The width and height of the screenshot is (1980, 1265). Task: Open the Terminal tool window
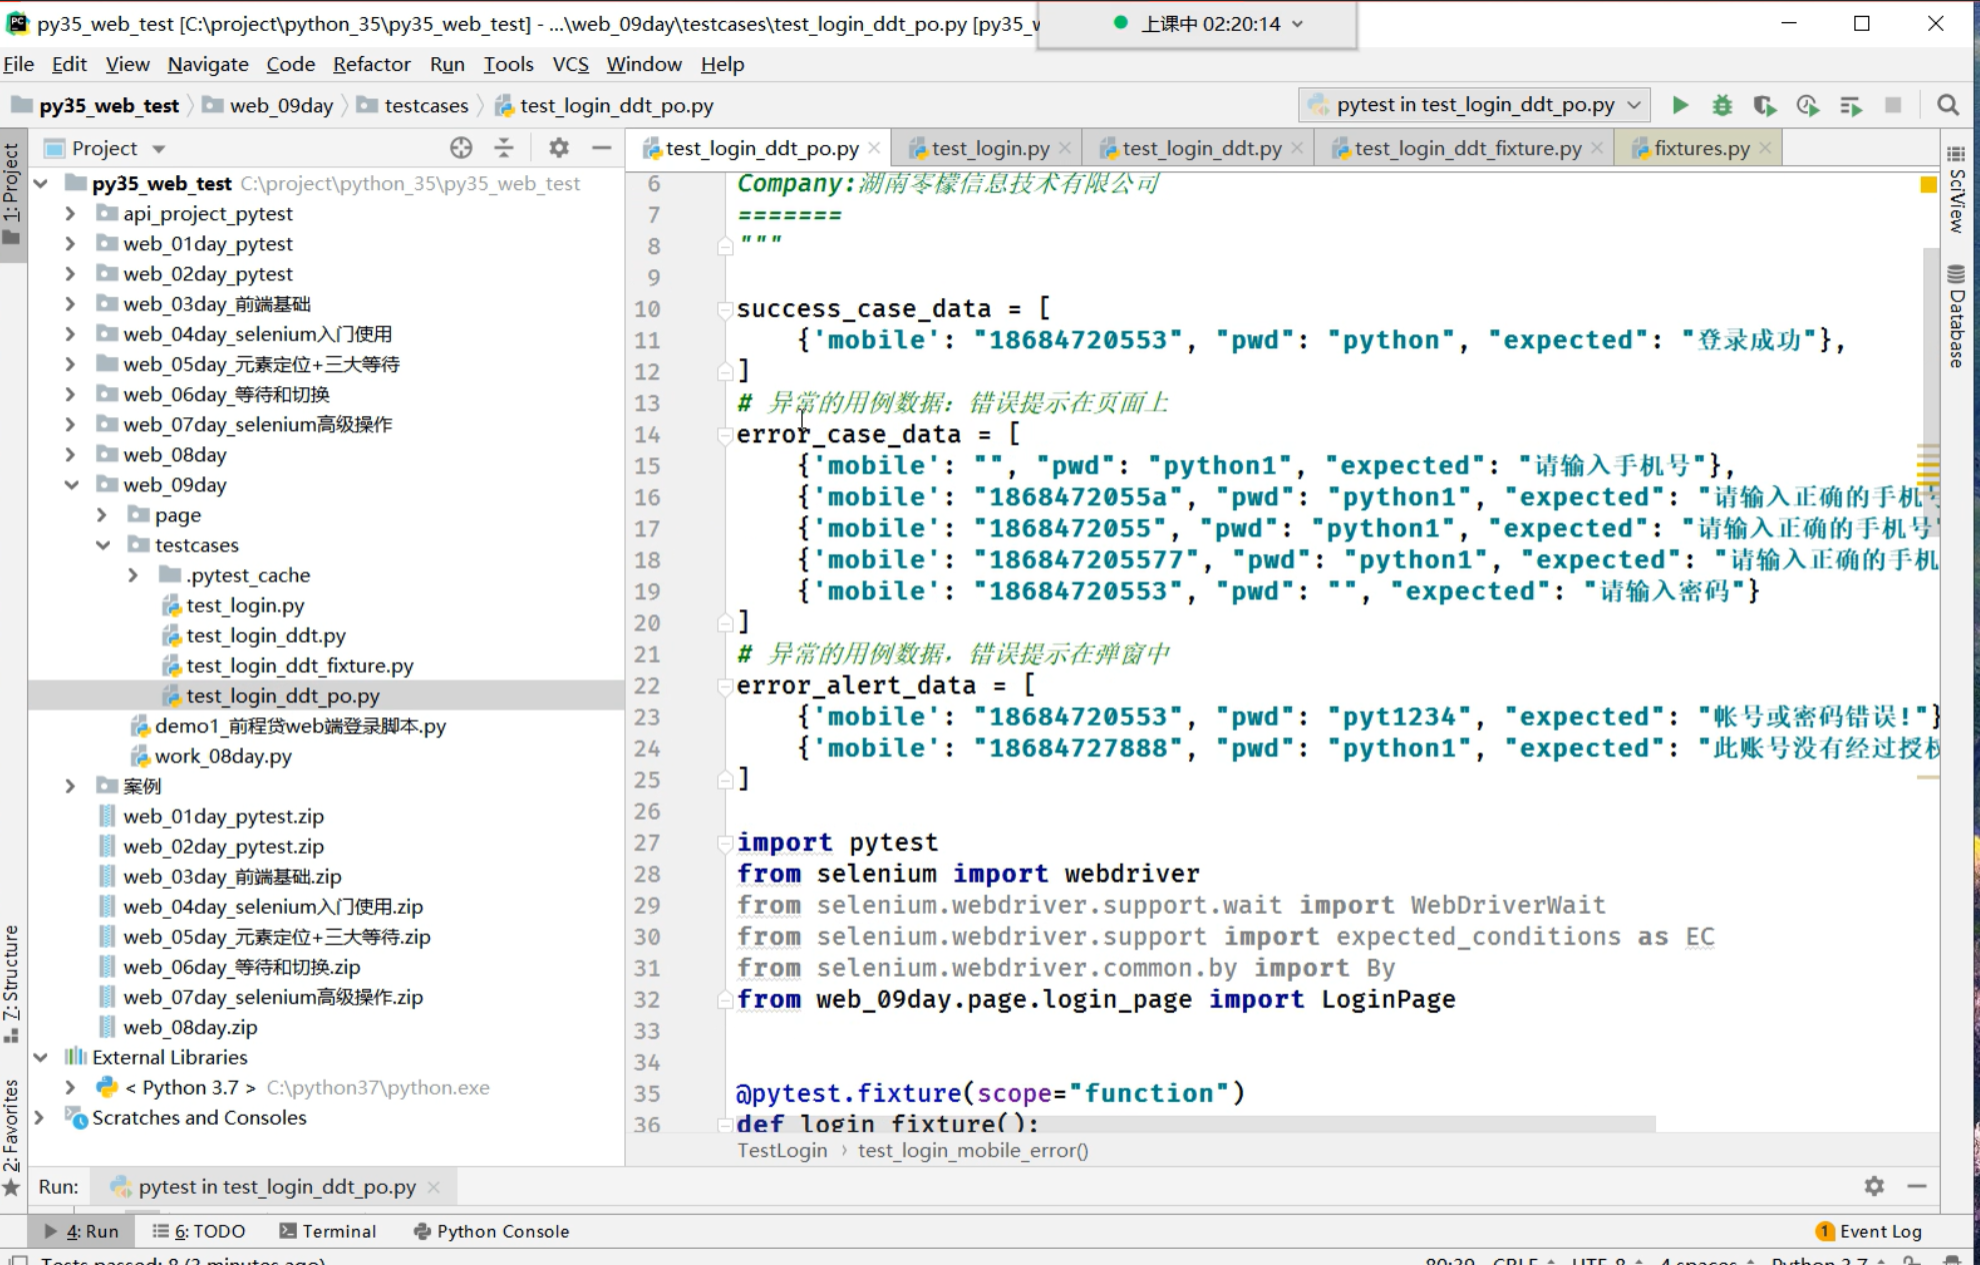click(328, 1231)
